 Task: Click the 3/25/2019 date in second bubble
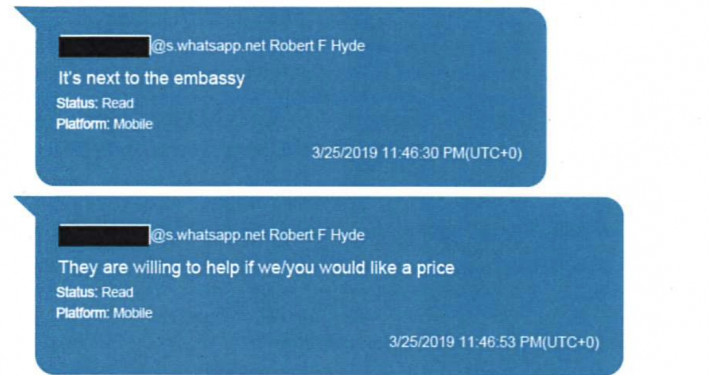[422, 342]
